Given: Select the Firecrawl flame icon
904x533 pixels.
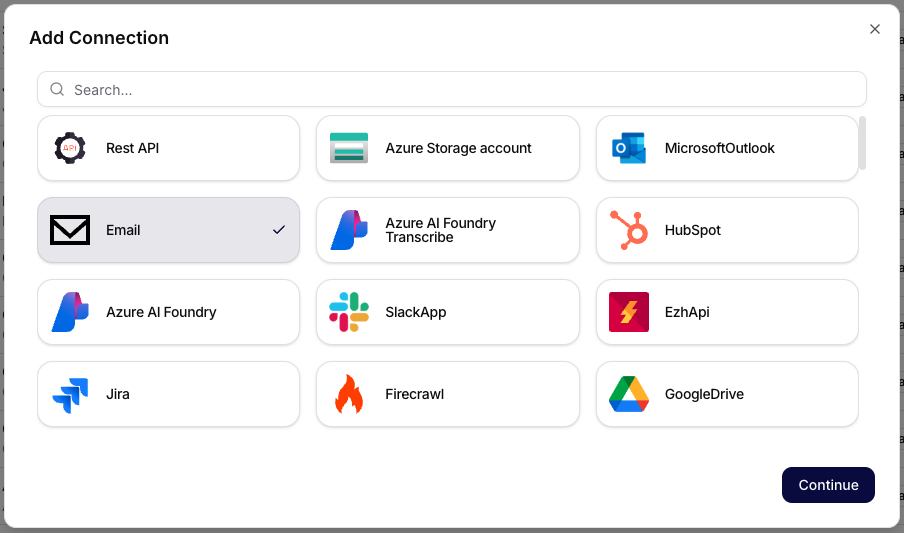Looking at the screenshot, I should click(x=349, y=394).
